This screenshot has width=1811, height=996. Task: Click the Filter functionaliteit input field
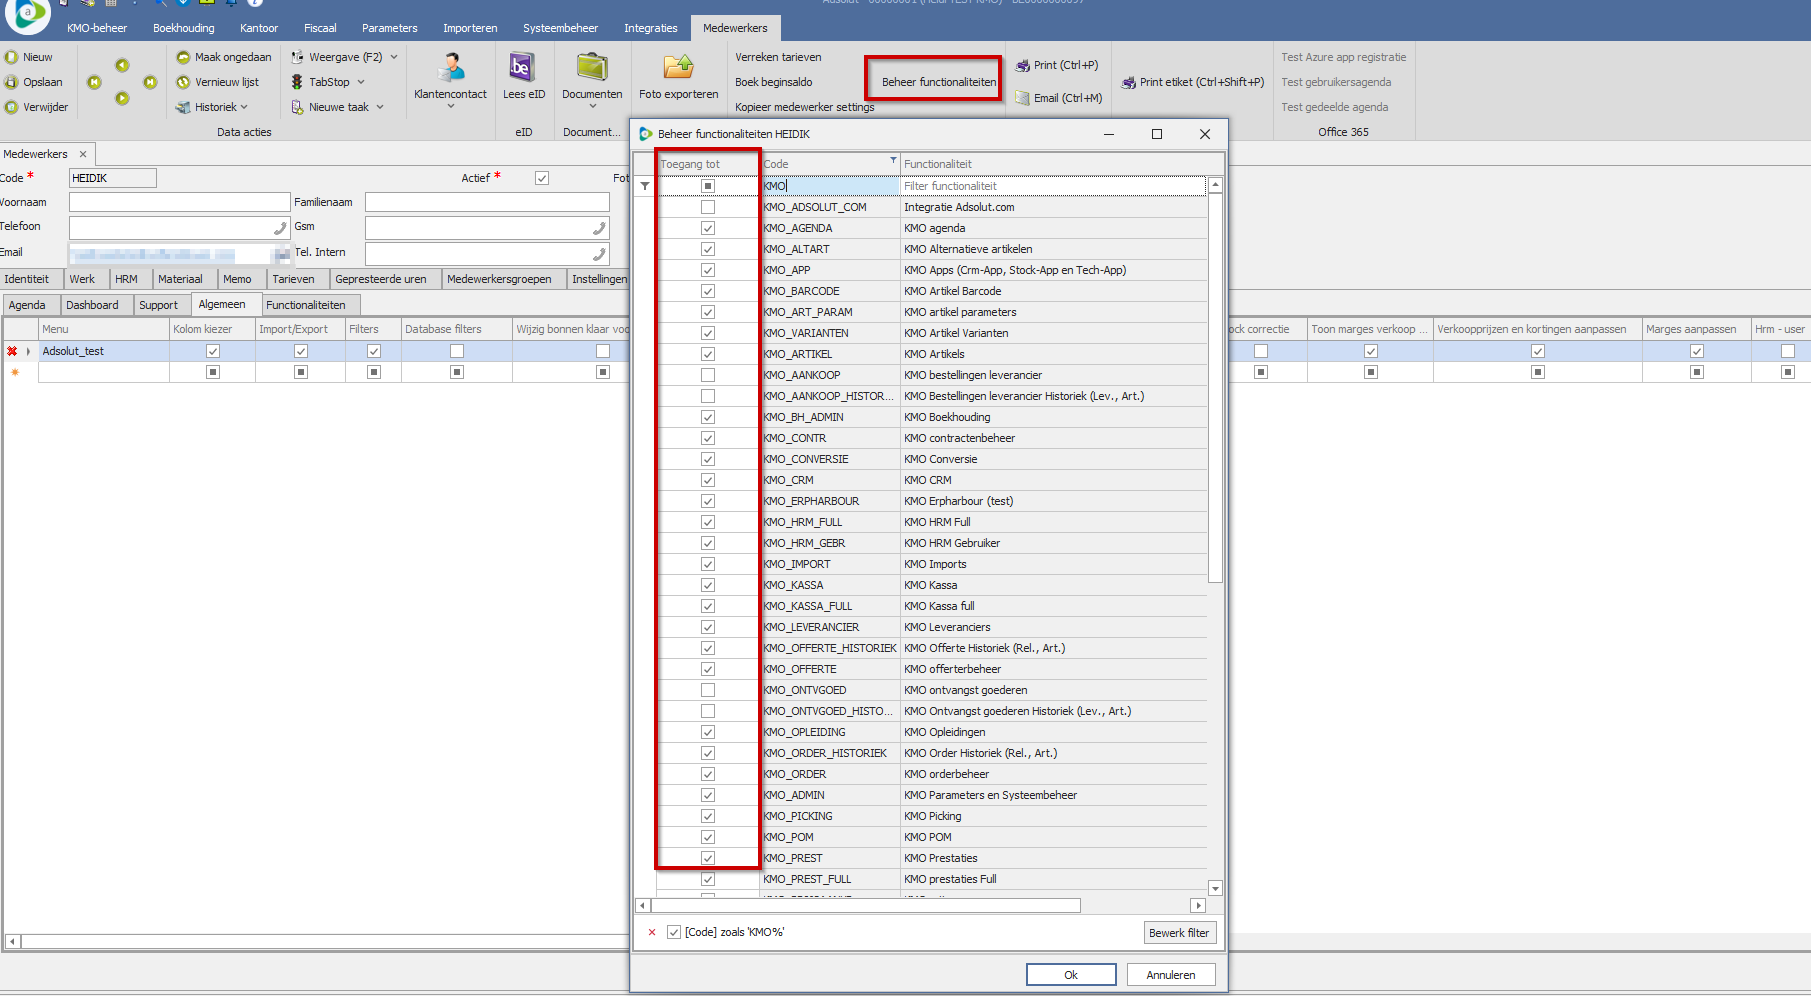(1050, 186)
